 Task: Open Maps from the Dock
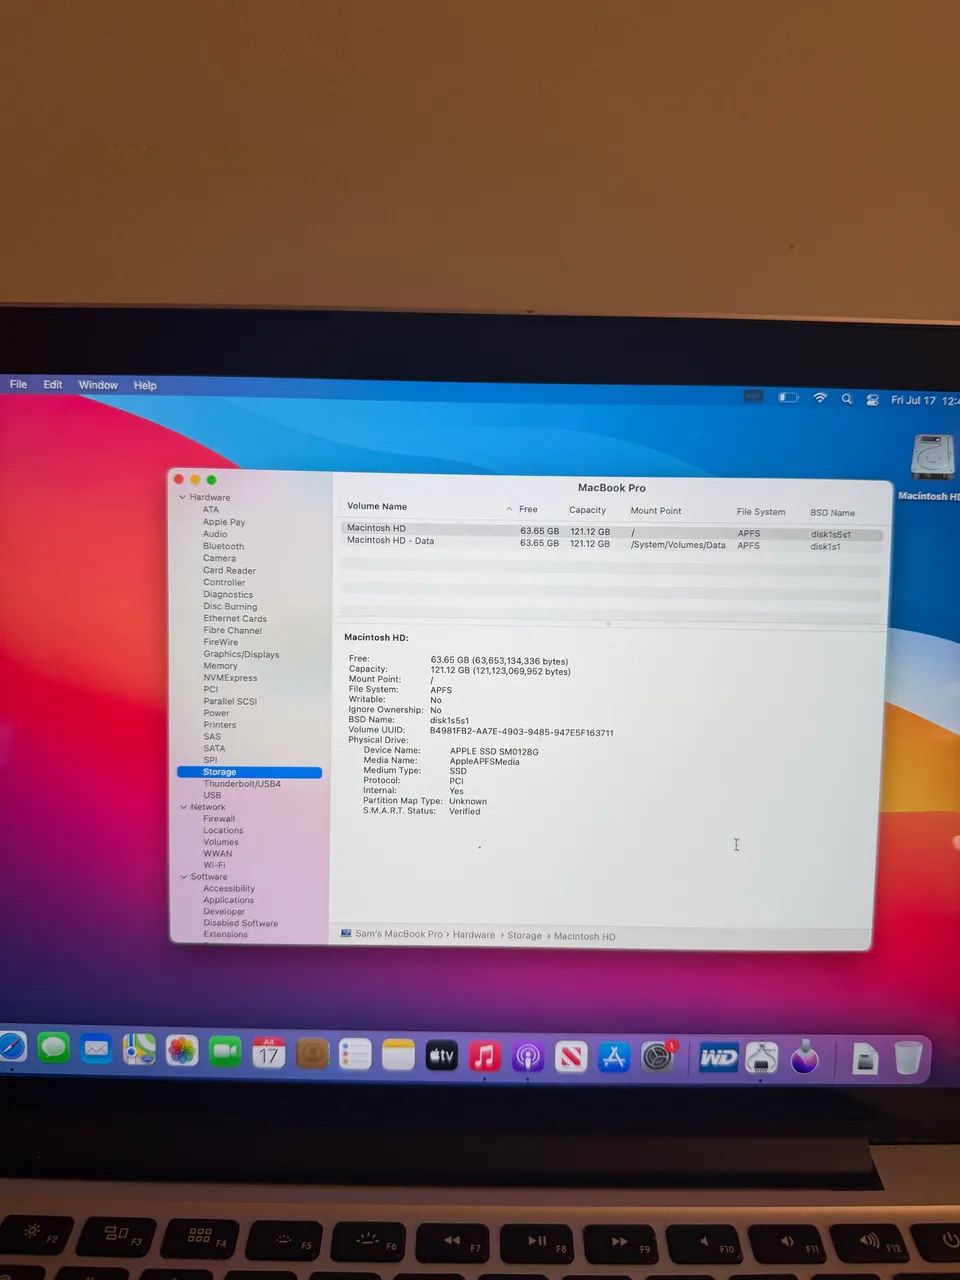click(x=139, y=1050)
